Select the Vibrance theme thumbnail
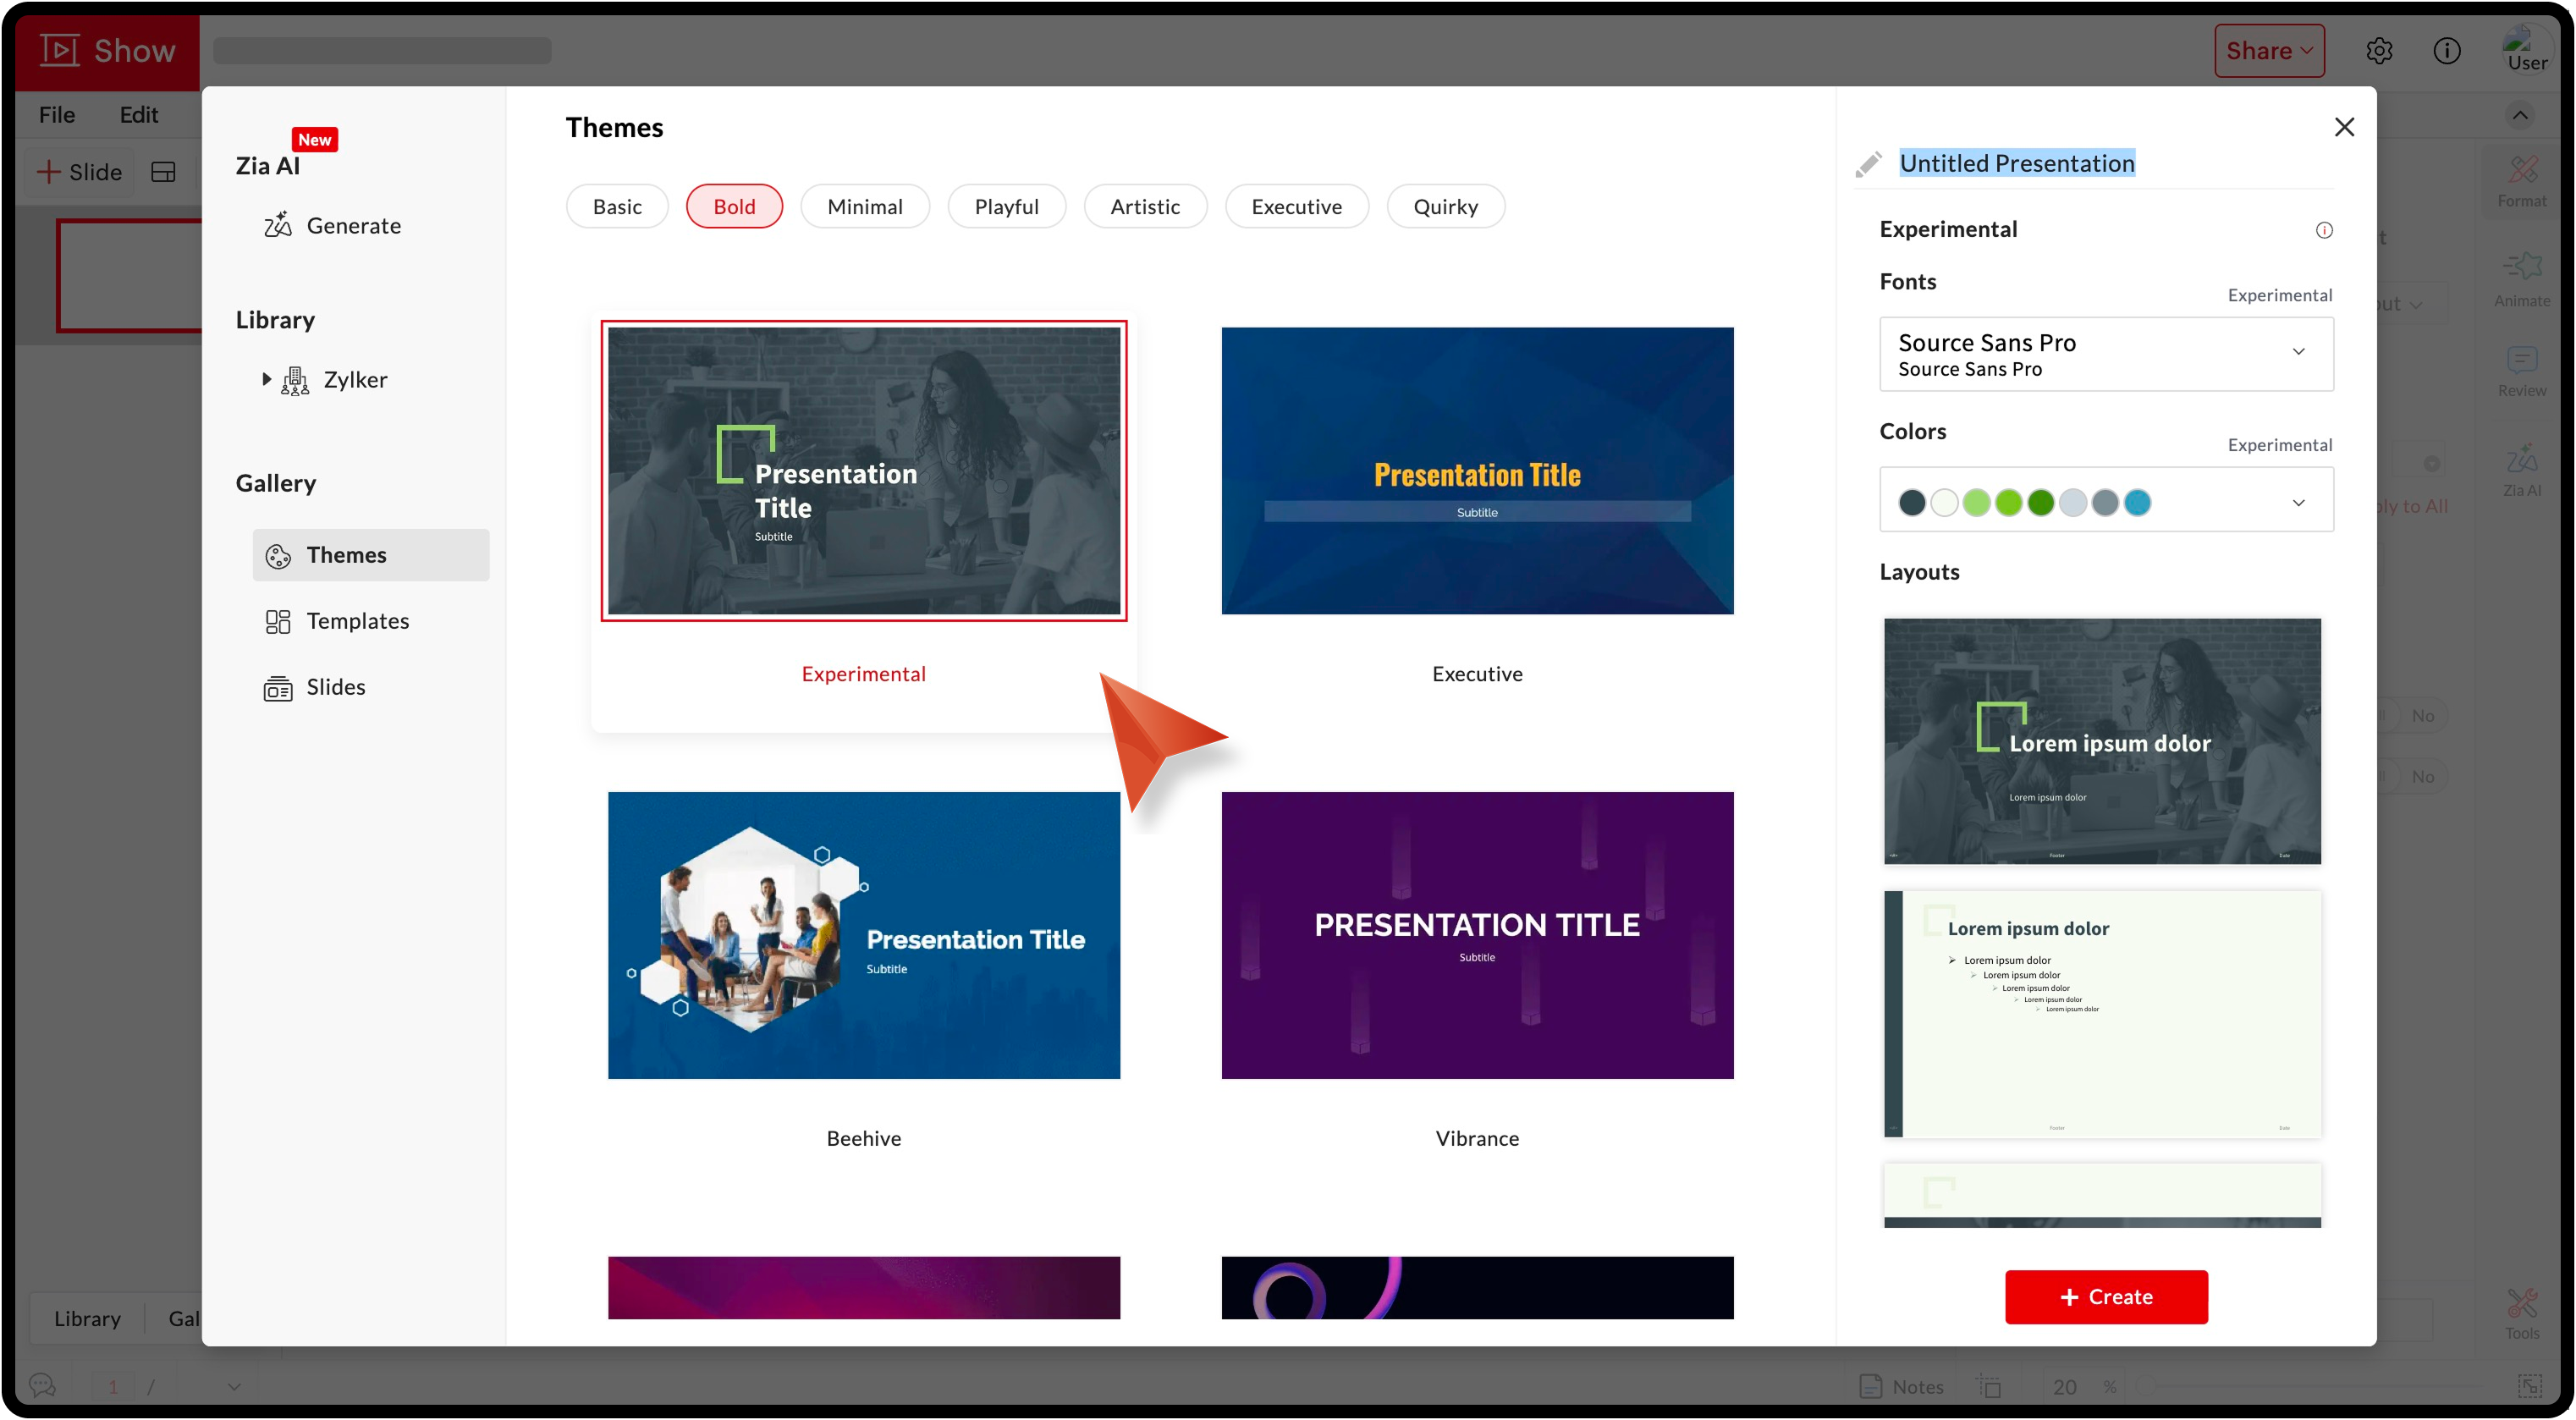This screenshot has width=2576, height=1420. (x=1477, y=935)
